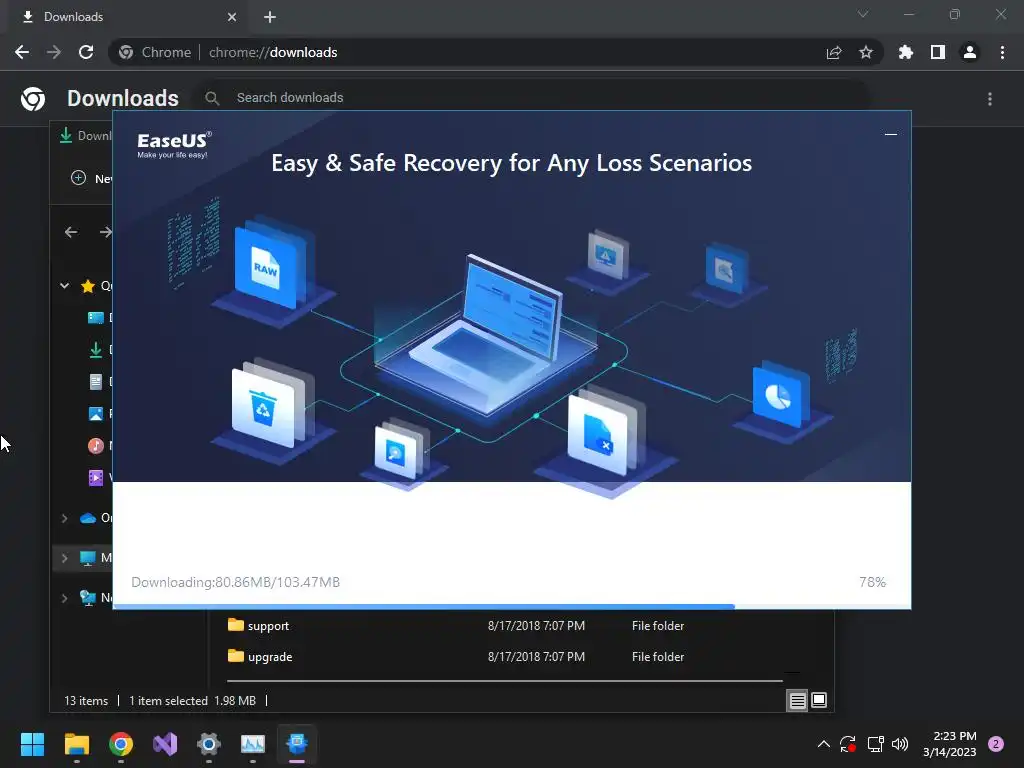The image size is (1024, 768).
Task: Open Settings gear from the taskbar
Action: (209, 744)
